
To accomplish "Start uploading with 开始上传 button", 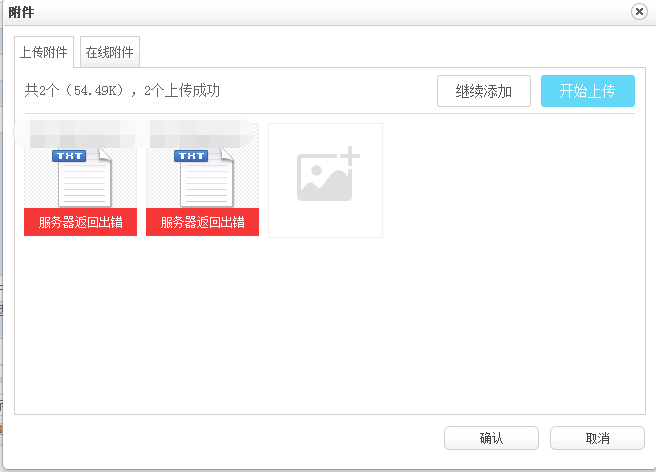I will click(587, 91).
